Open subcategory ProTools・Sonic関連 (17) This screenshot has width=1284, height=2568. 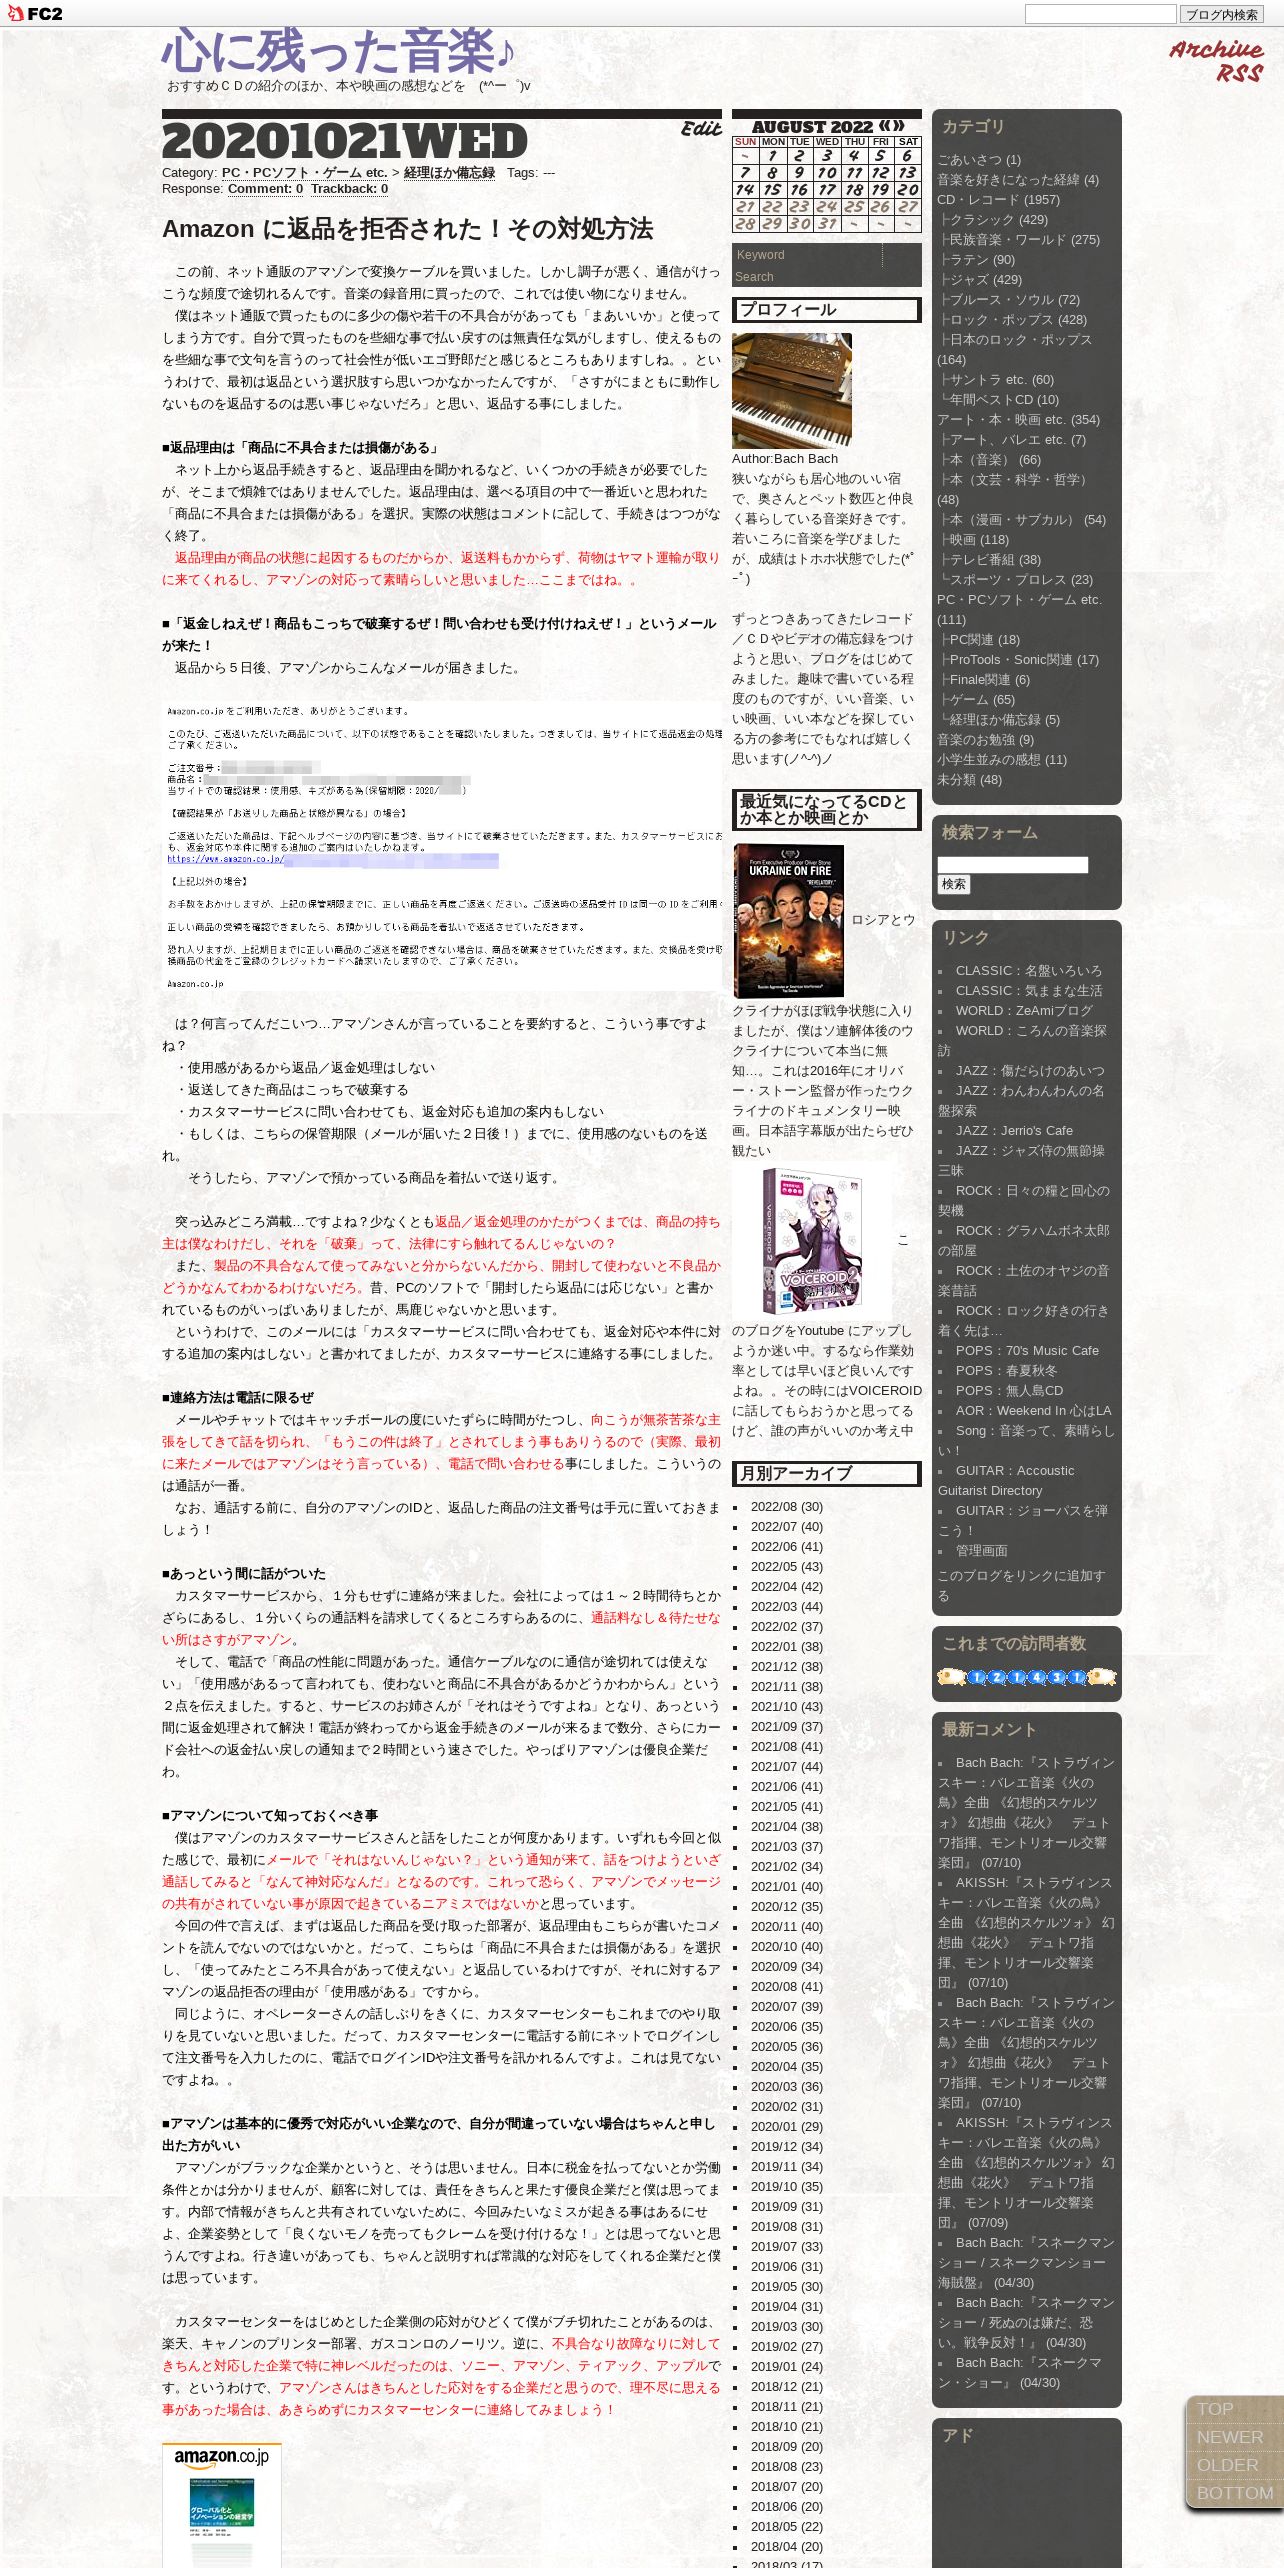1023,660
